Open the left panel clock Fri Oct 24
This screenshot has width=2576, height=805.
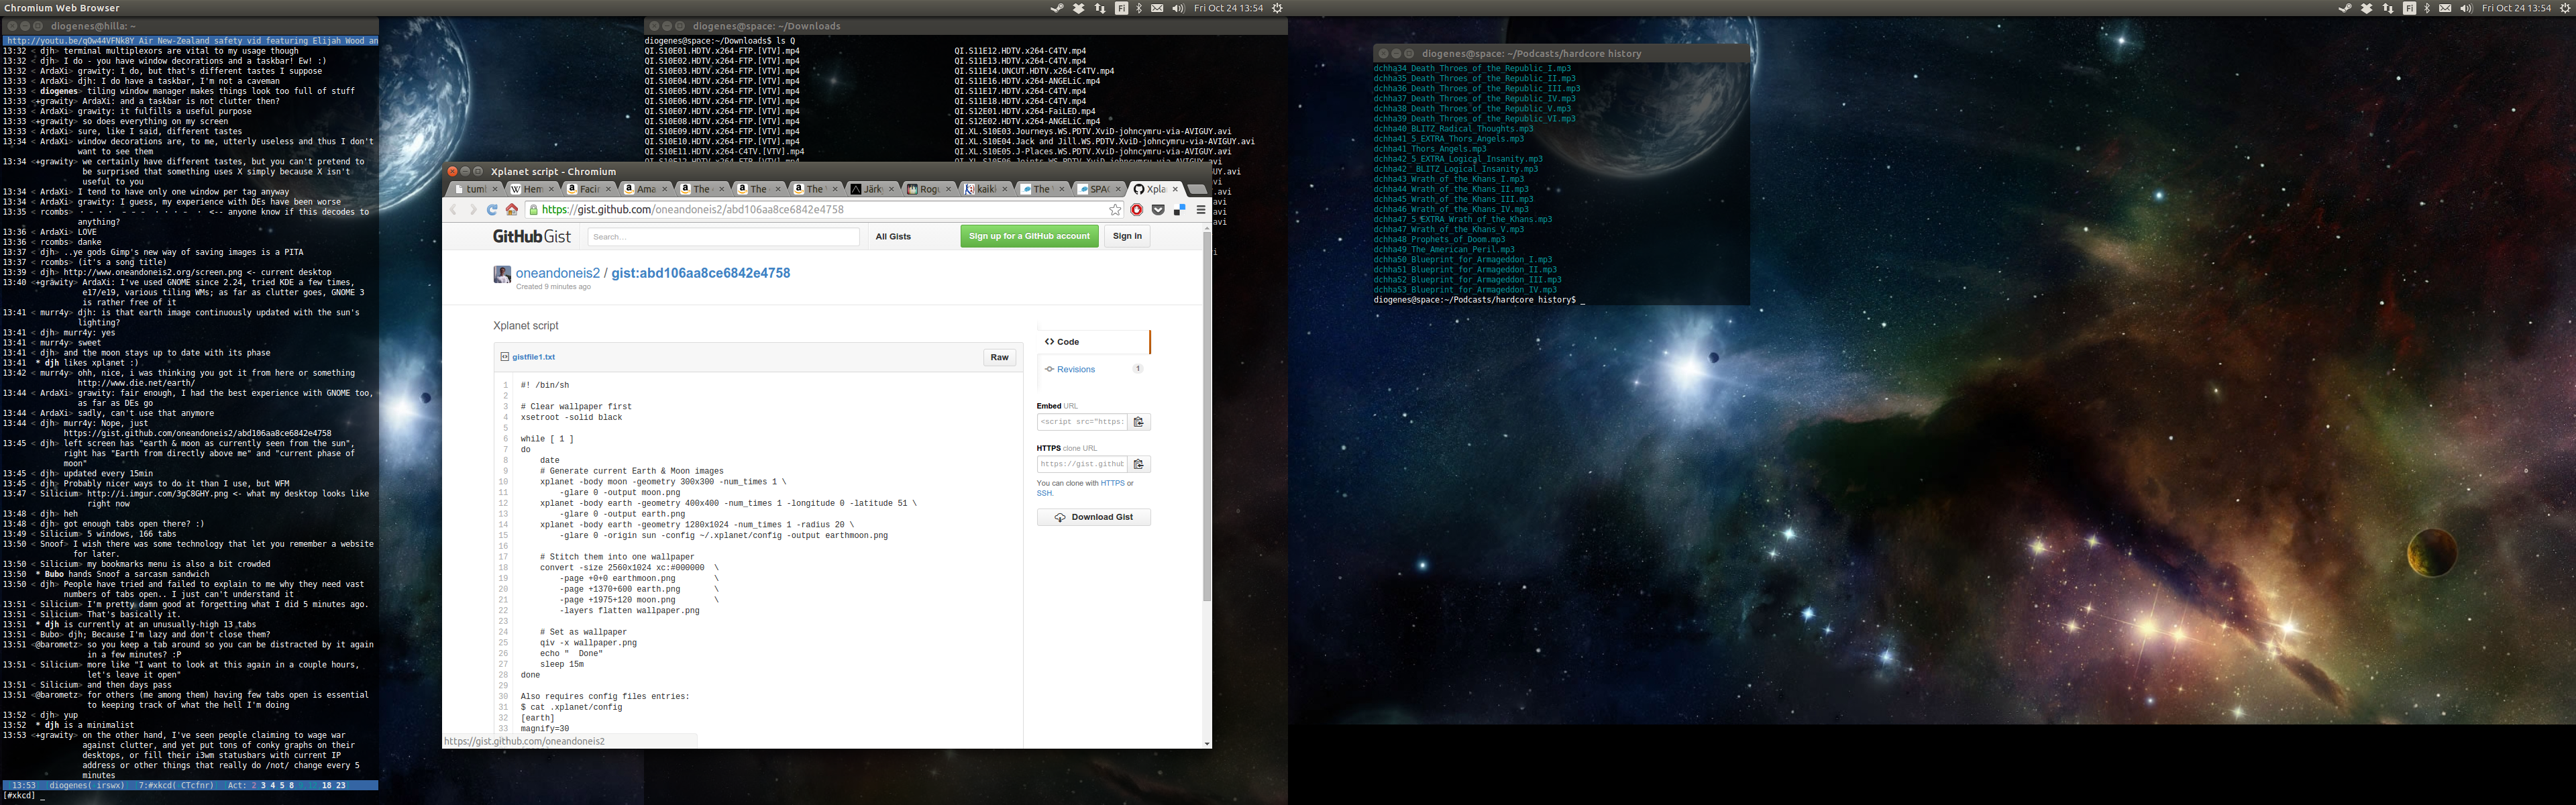(x=1228, y=8)
